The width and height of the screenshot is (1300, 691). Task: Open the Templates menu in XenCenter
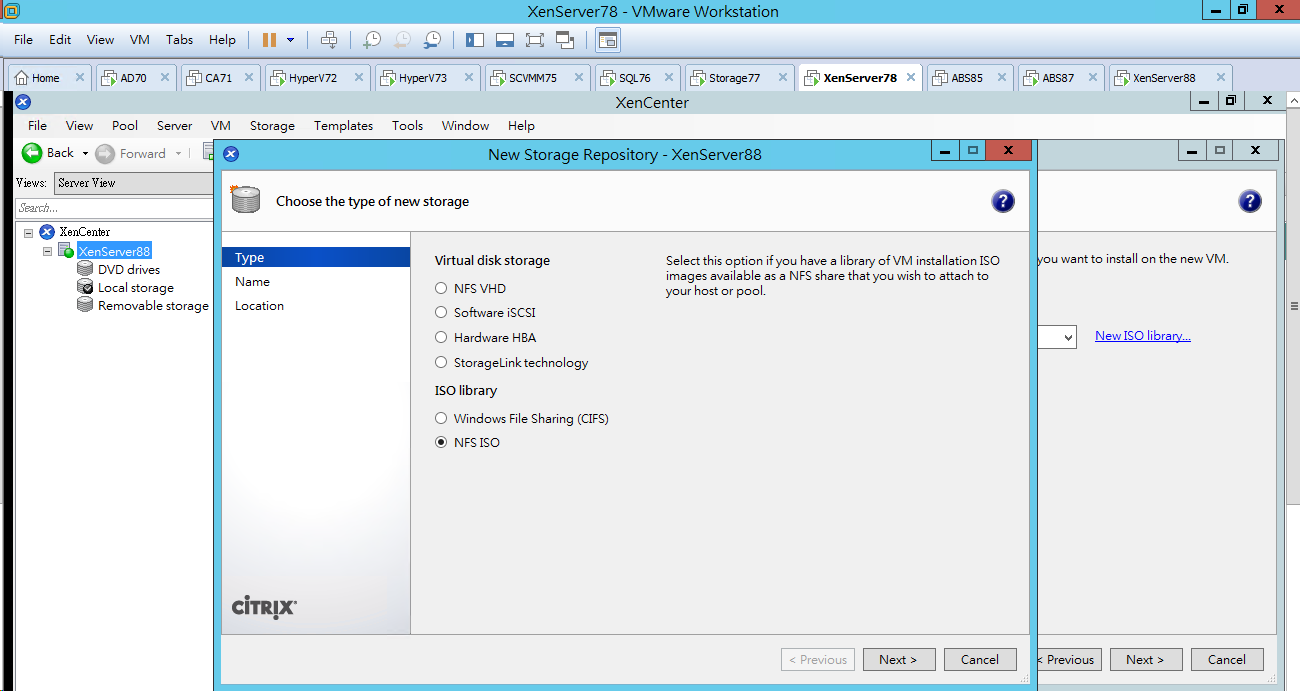[343, 126]
